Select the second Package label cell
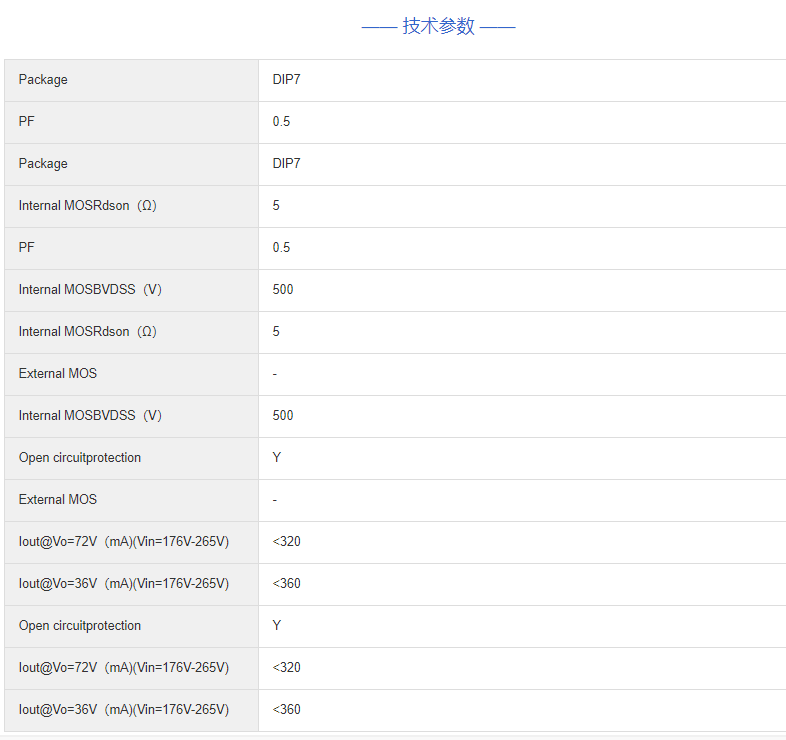Screen dimensions: 786x740 point(43,164)
